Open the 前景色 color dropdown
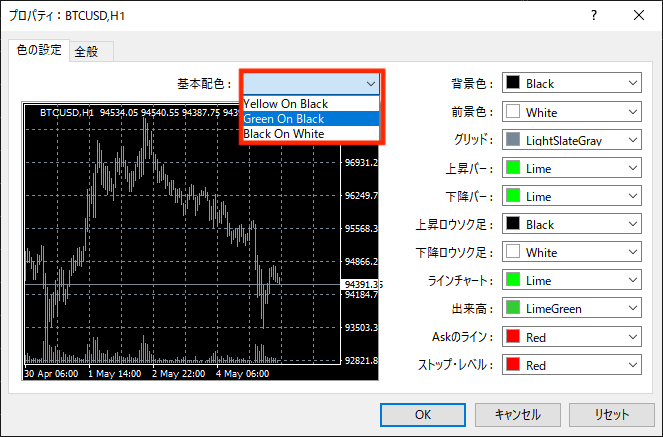Screen dimensions: 663x437 (572, 112)
